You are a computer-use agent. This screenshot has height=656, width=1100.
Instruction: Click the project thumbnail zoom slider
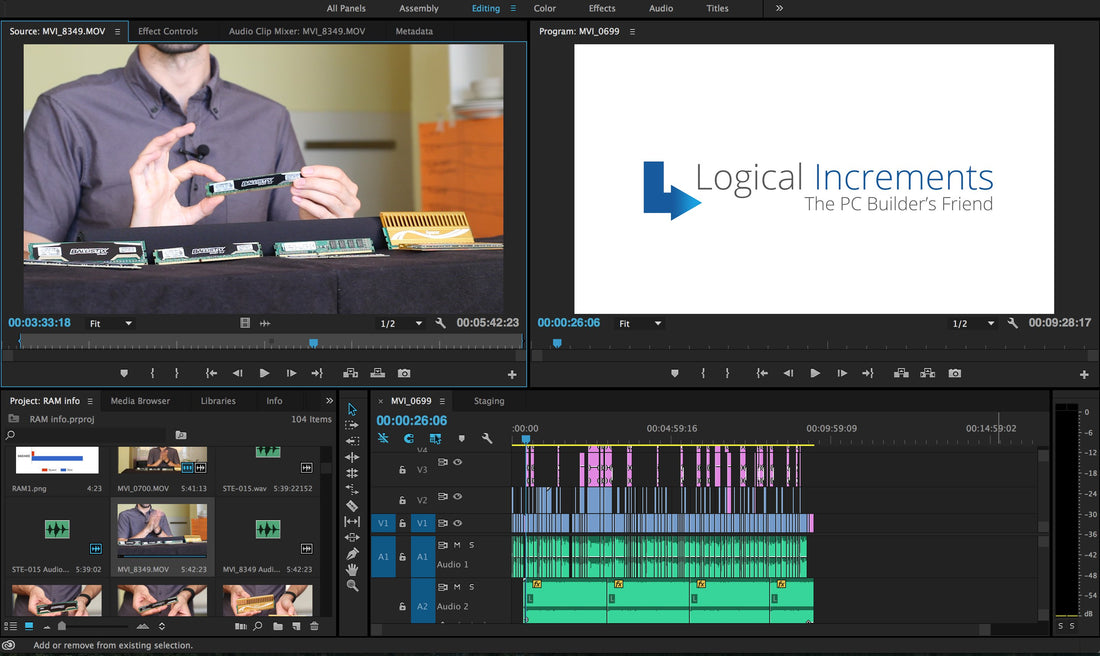click(62, 626)
